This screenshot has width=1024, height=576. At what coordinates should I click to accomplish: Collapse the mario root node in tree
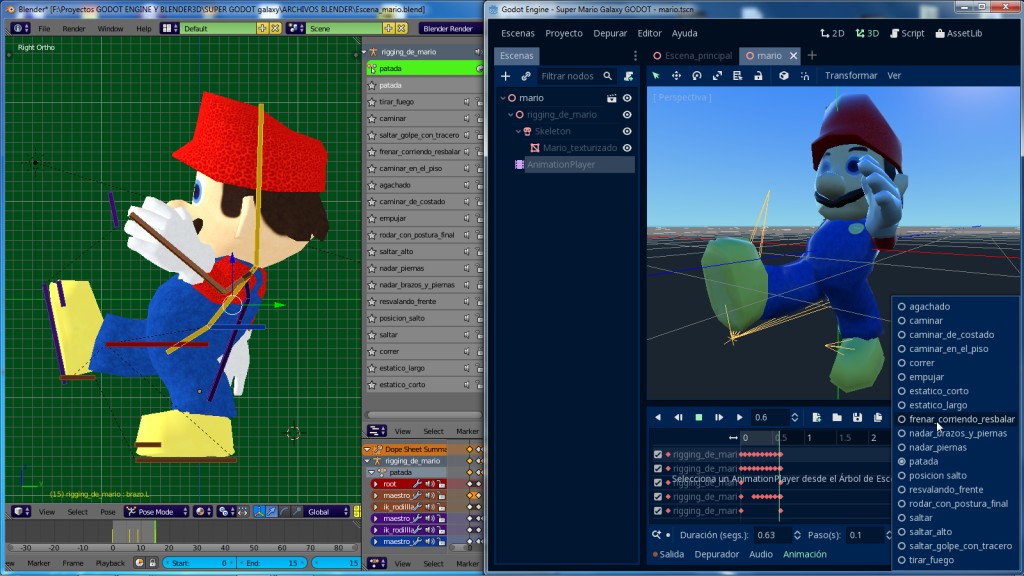(x=503, y=99)
